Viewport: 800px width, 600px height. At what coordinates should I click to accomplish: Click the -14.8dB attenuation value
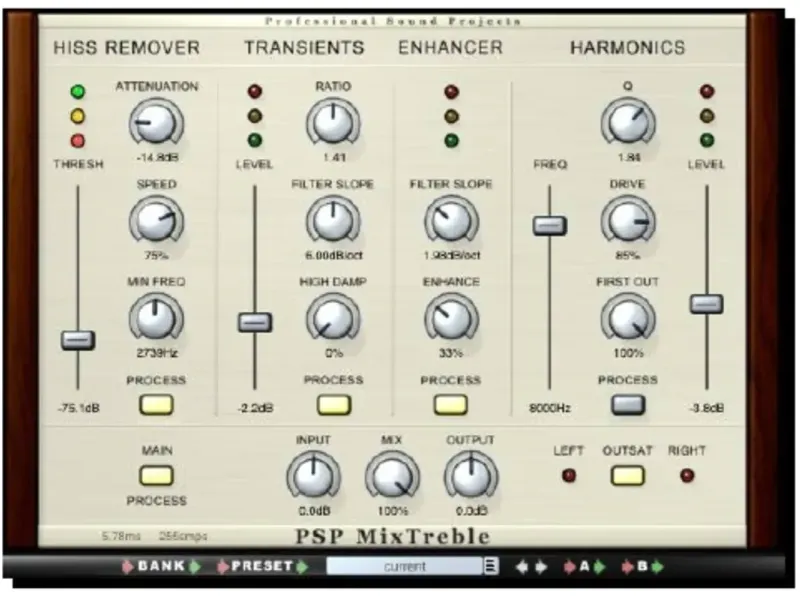(x=157, y=157)
